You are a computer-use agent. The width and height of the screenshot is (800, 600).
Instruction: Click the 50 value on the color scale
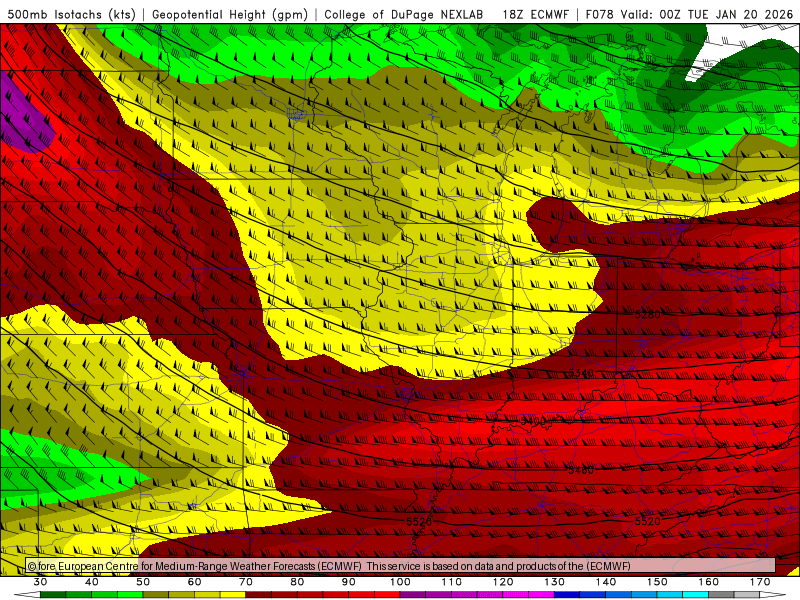pyautogui.click(x=143, y=582)
